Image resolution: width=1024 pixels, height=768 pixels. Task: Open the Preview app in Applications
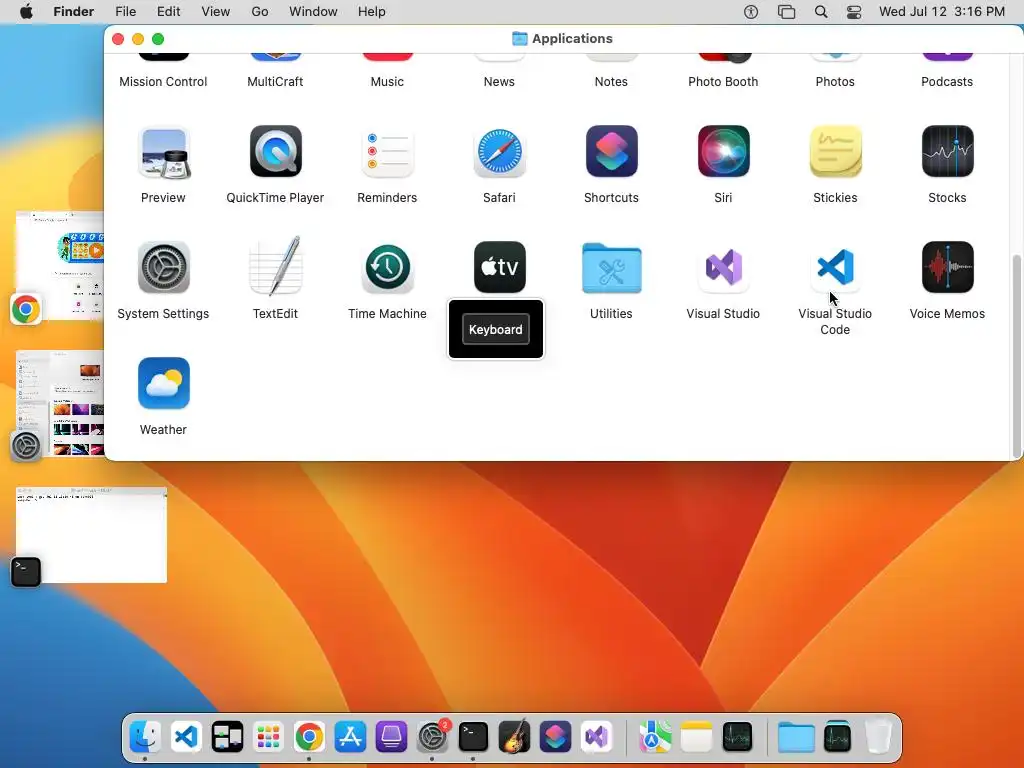pos(163,152)
